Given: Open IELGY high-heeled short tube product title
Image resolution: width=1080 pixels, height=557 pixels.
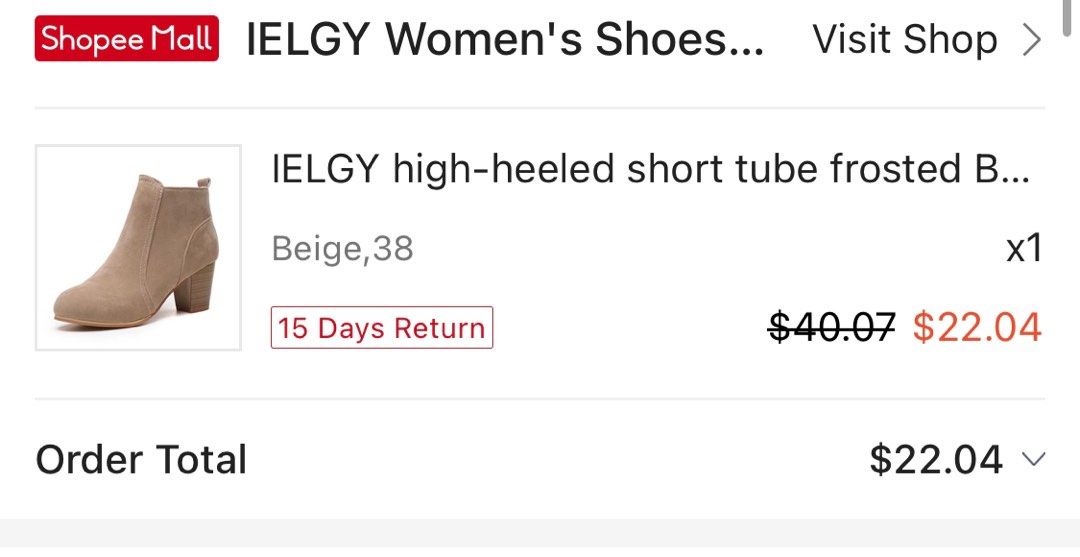Looking at the screenshot, I should 651,168.
